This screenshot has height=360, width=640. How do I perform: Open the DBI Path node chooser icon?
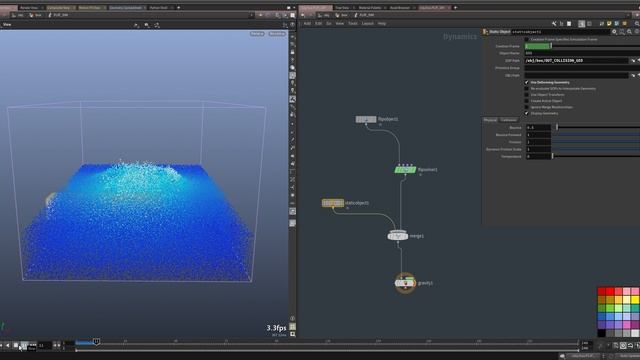[633, 76]
